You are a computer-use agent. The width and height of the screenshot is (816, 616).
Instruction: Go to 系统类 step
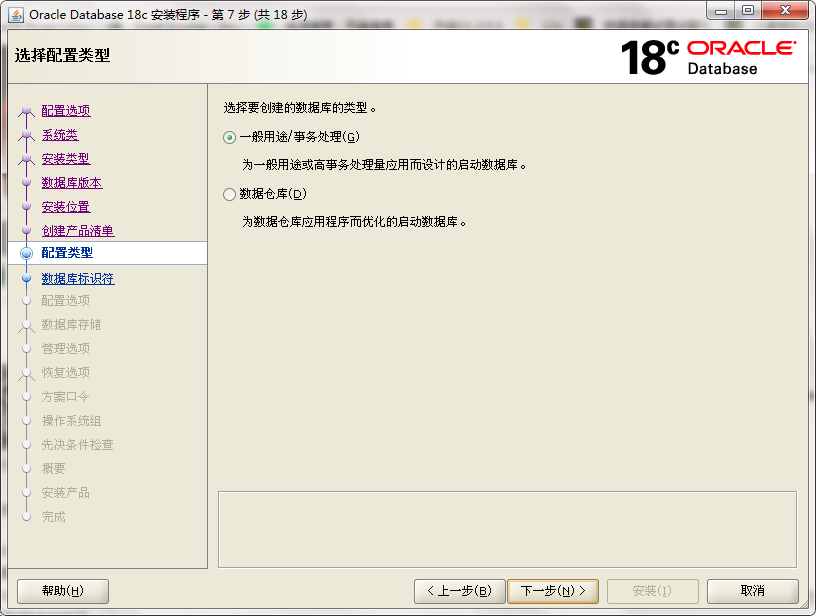coord(60,135)
